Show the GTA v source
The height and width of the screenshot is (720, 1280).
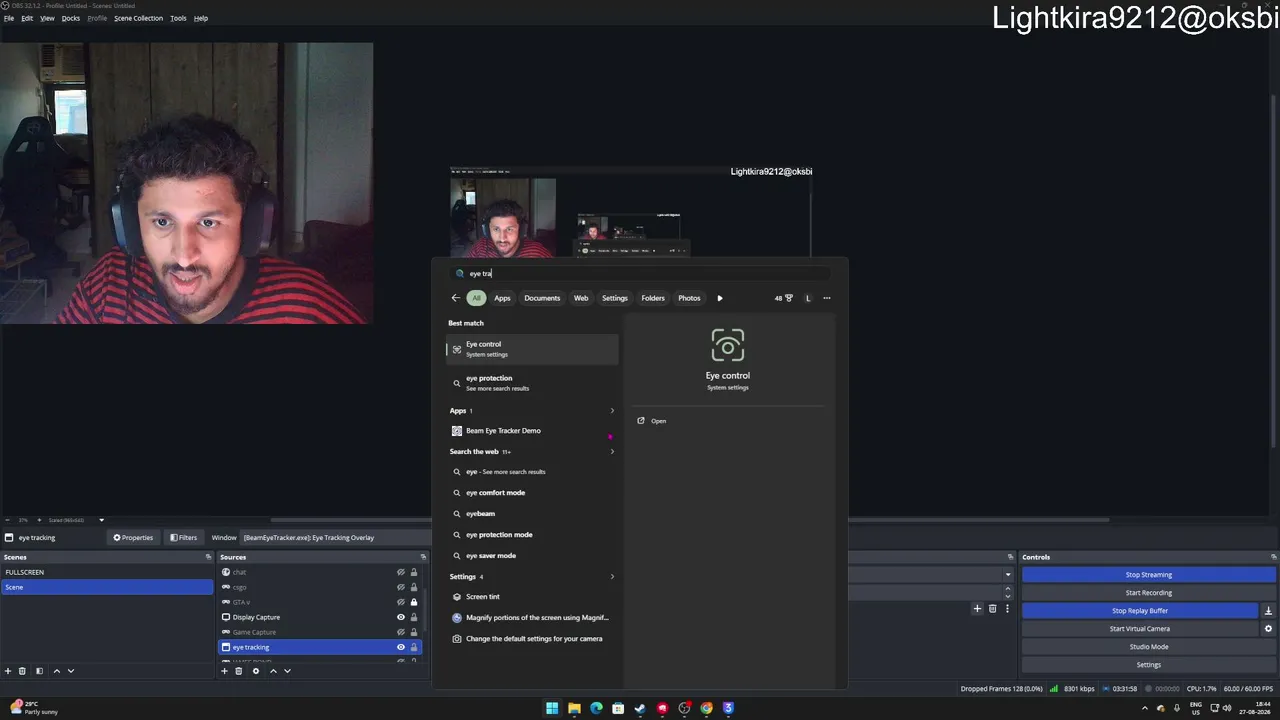[401, 602]
